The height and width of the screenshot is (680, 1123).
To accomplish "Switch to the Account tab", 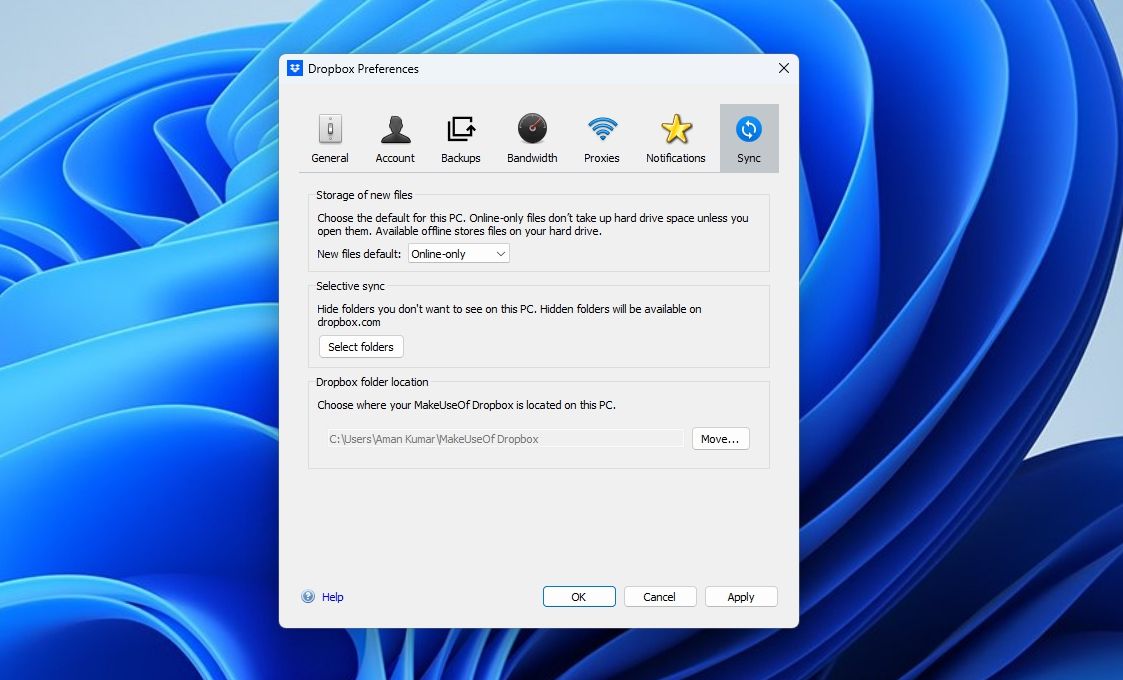I will (395, 139).
